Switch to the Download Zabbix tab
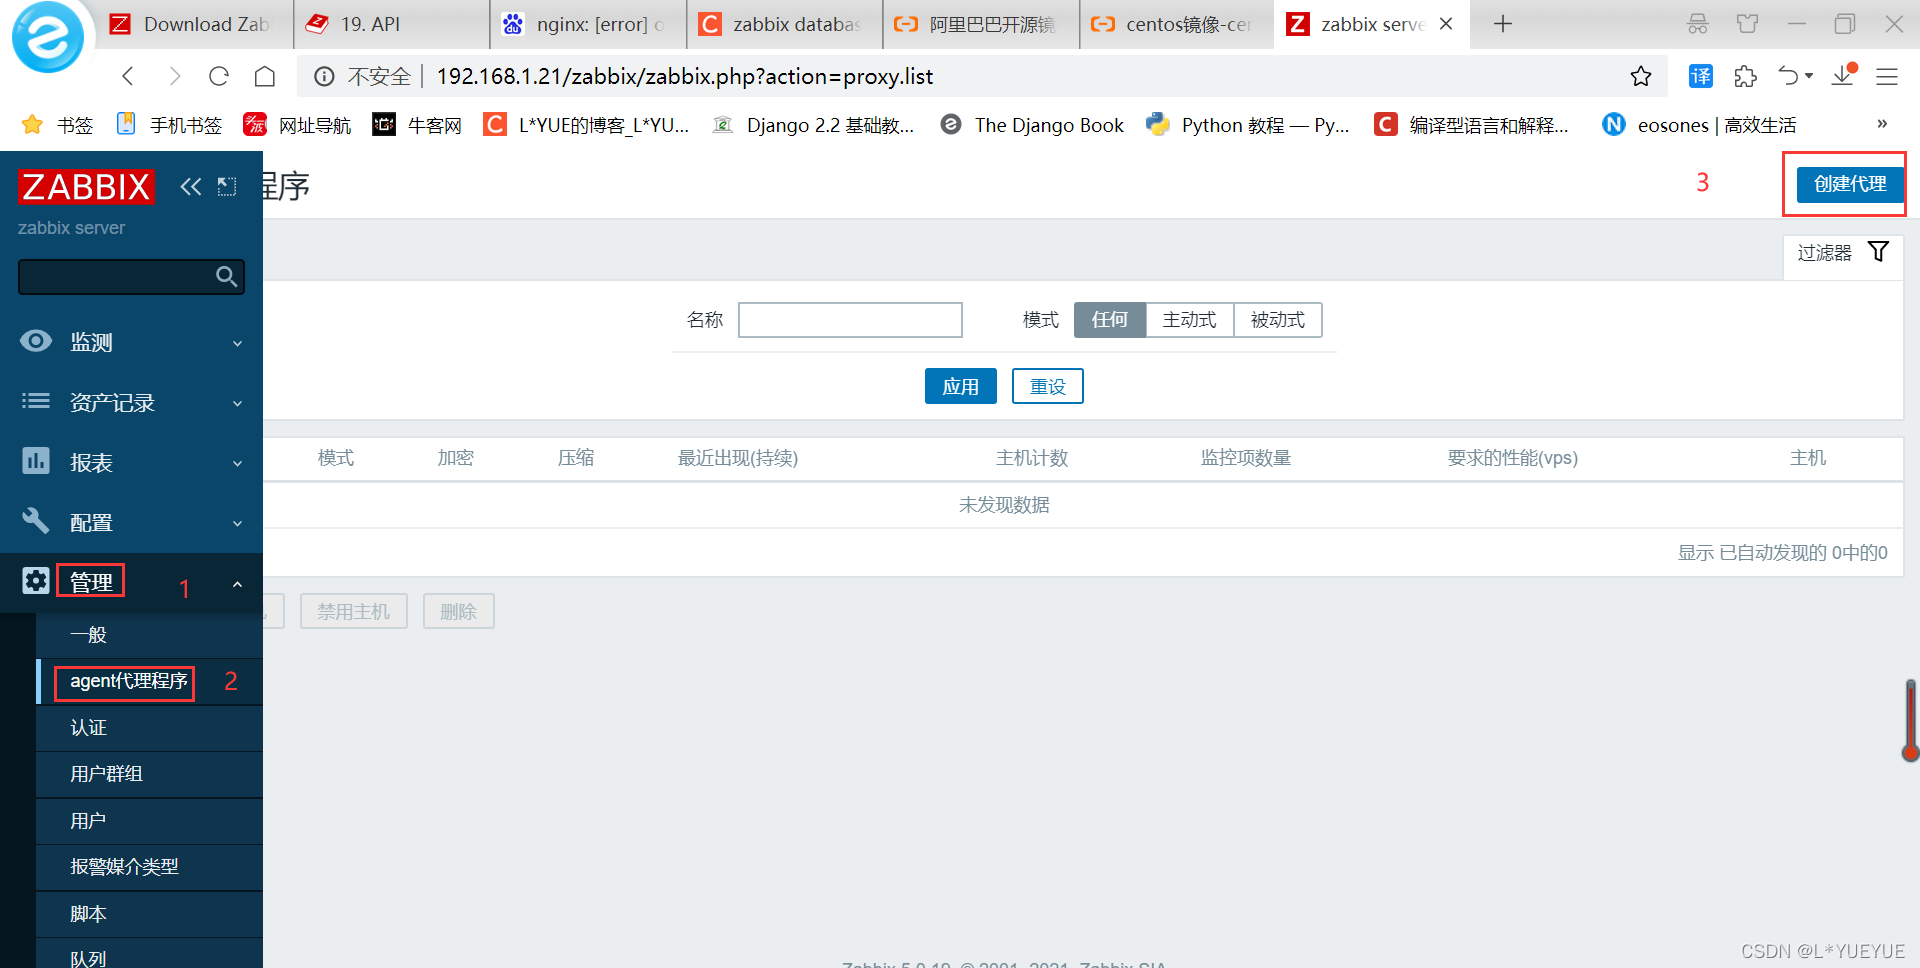The height and width of the screenshot is (968, 1920). [196, 24]
